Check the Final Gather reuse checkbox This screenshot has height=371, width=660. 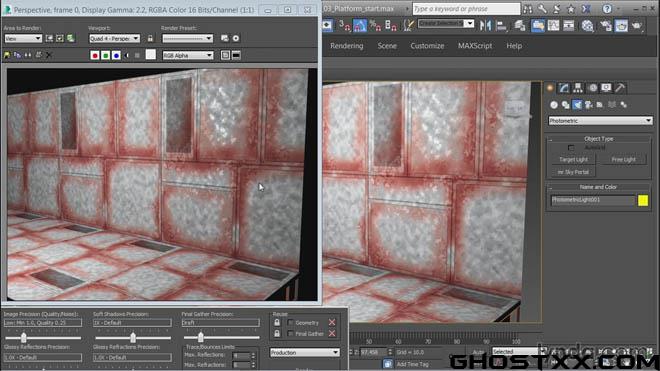tap(290, 334)
